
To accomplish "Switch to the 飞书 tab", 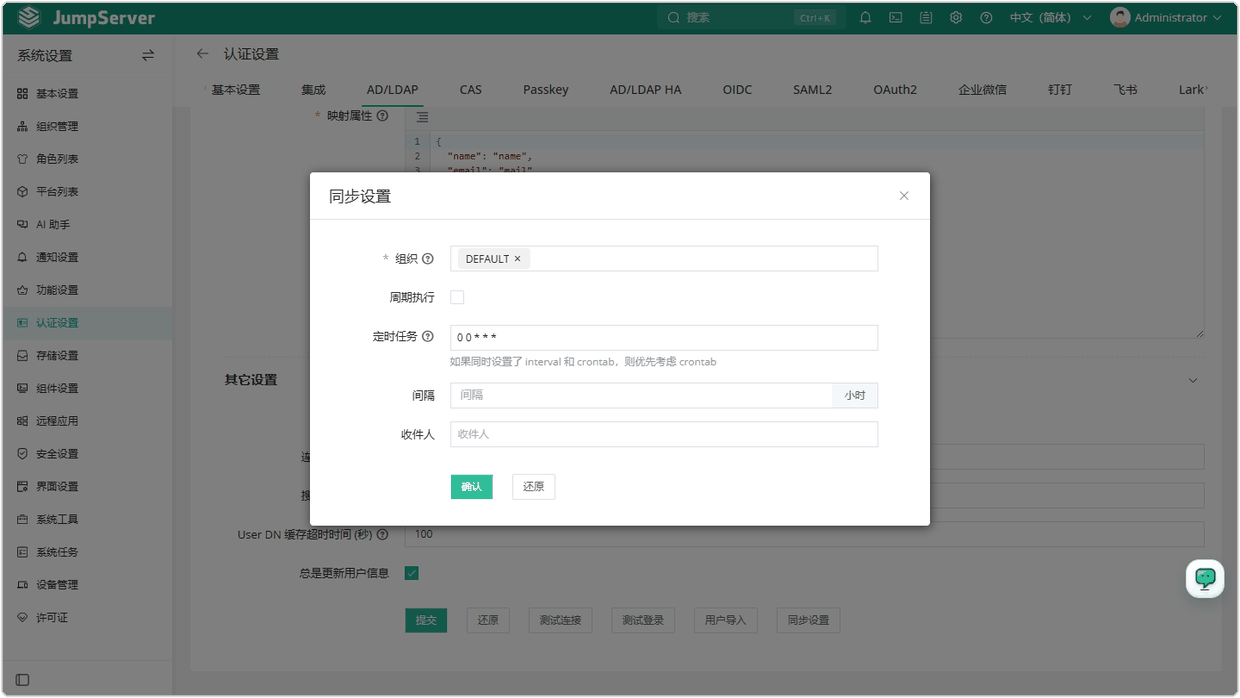I will 1125,90.
